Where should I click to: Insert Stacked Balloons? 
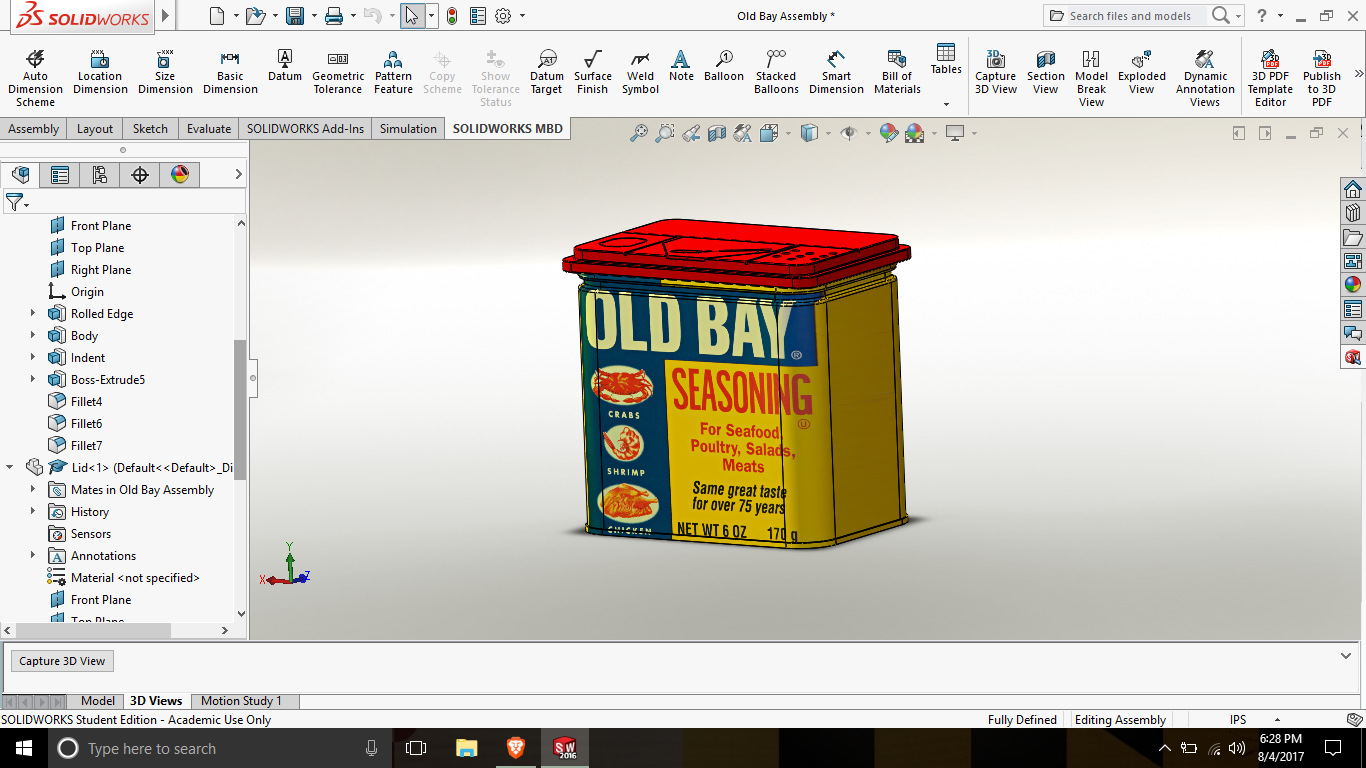click(x=776, y=72)
